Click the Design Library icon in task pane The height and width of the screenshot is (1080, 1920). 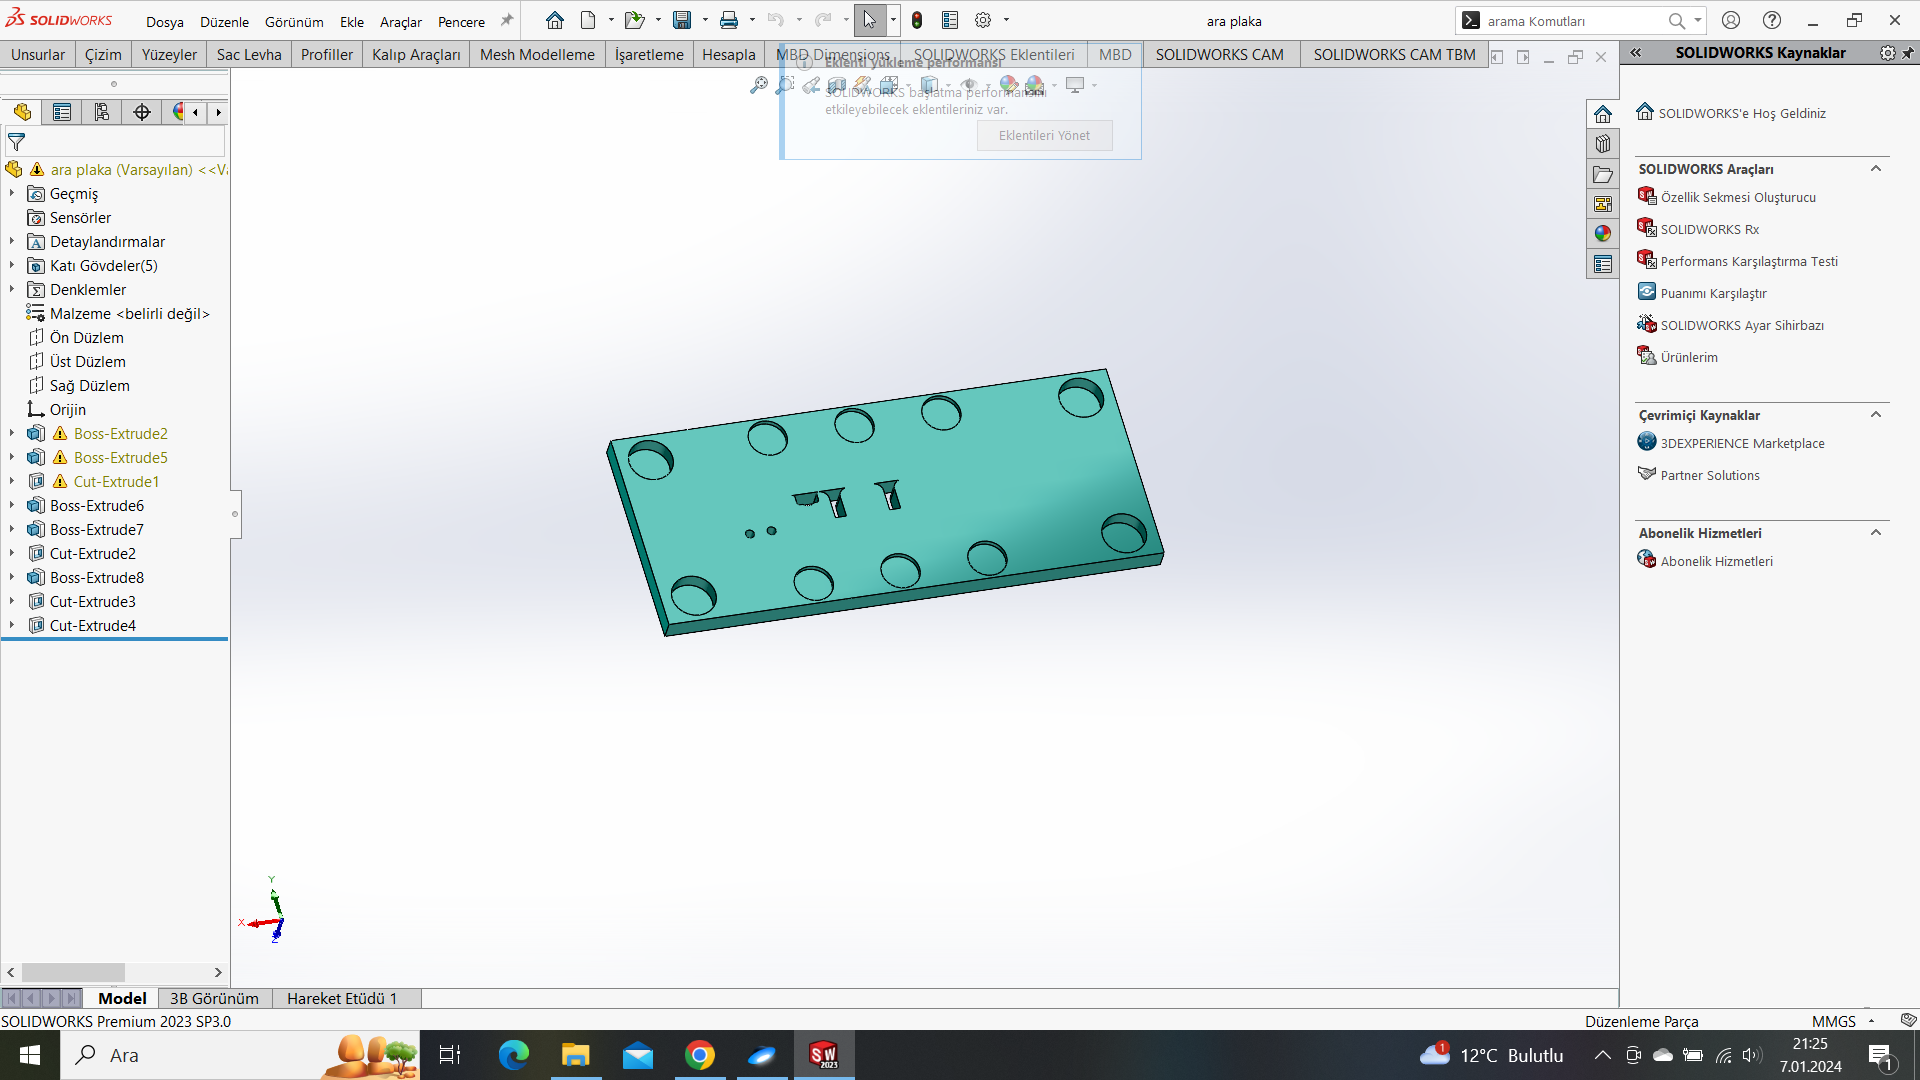pos(1603,144)
